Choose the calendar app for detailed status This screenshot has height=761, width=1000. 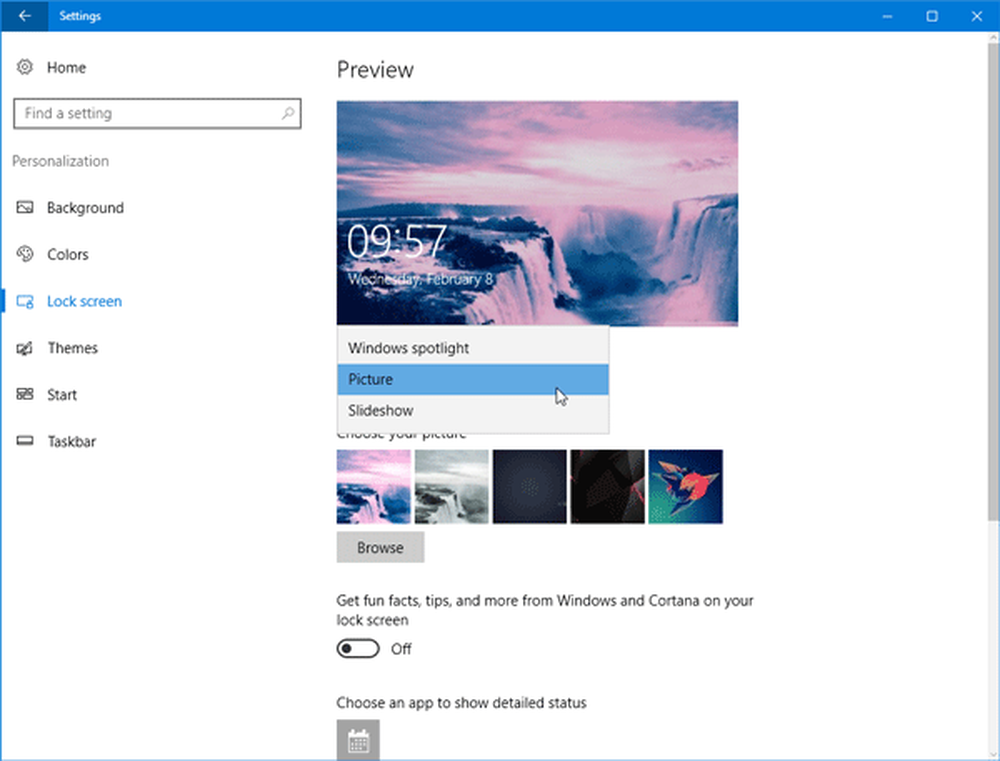[358, 740]
